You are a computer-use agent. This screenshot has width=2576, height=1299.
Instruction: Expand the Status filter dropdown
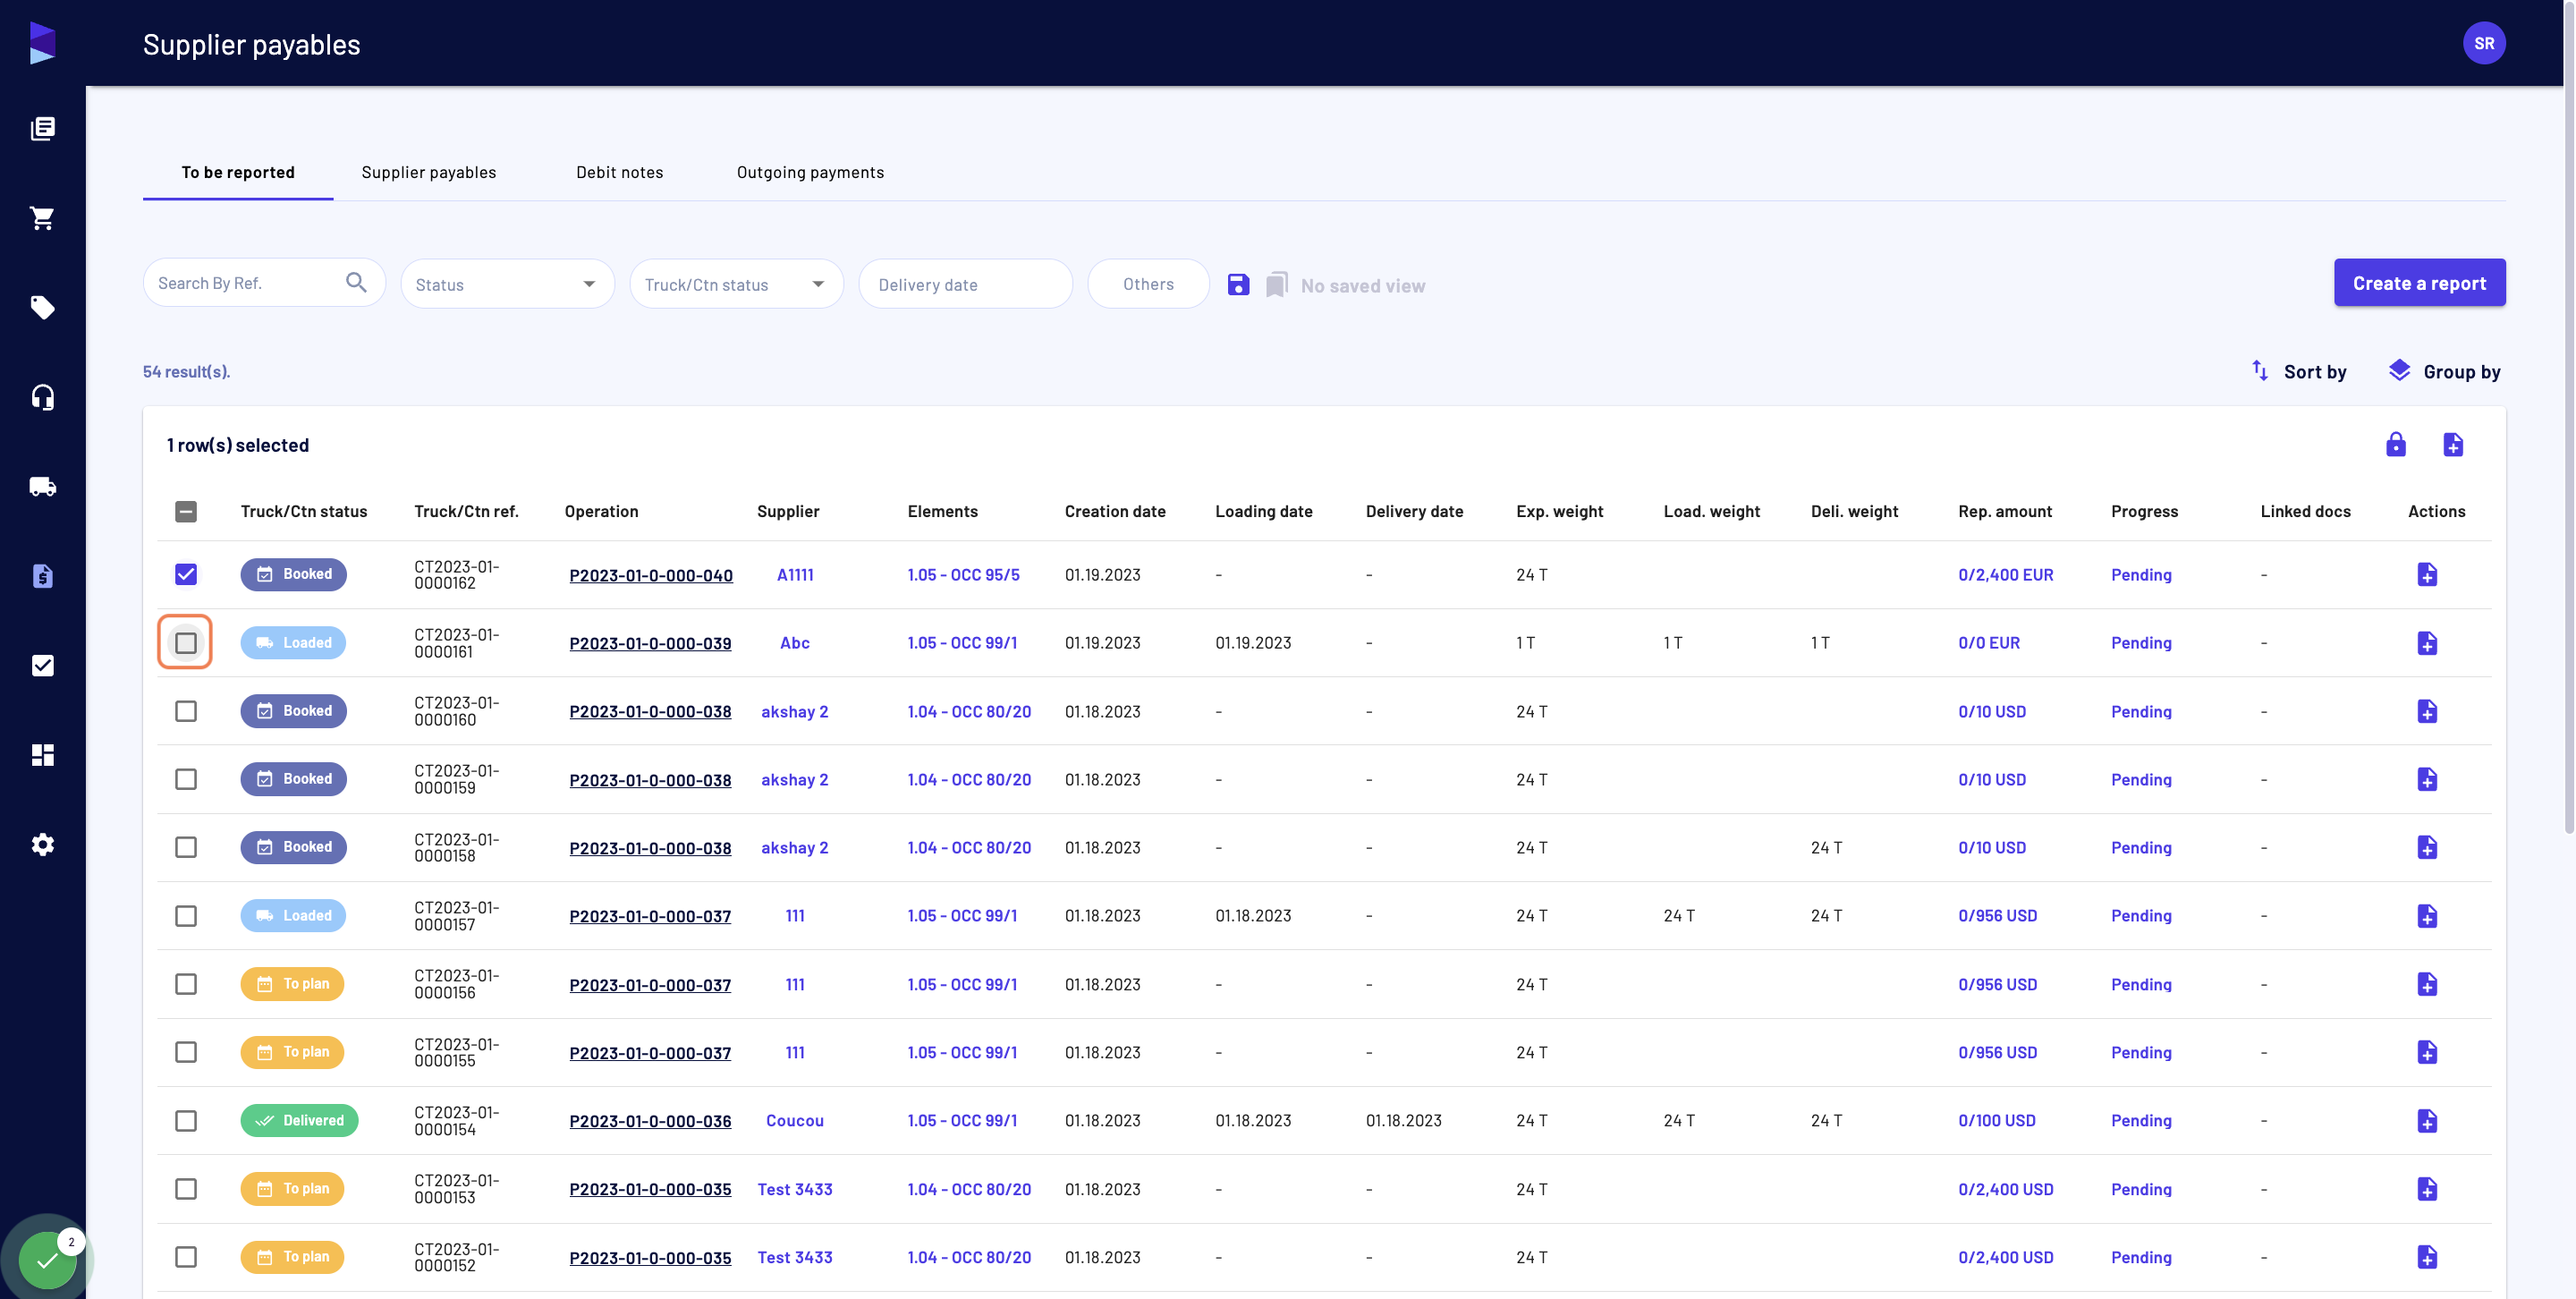click(x=507, y=284)
